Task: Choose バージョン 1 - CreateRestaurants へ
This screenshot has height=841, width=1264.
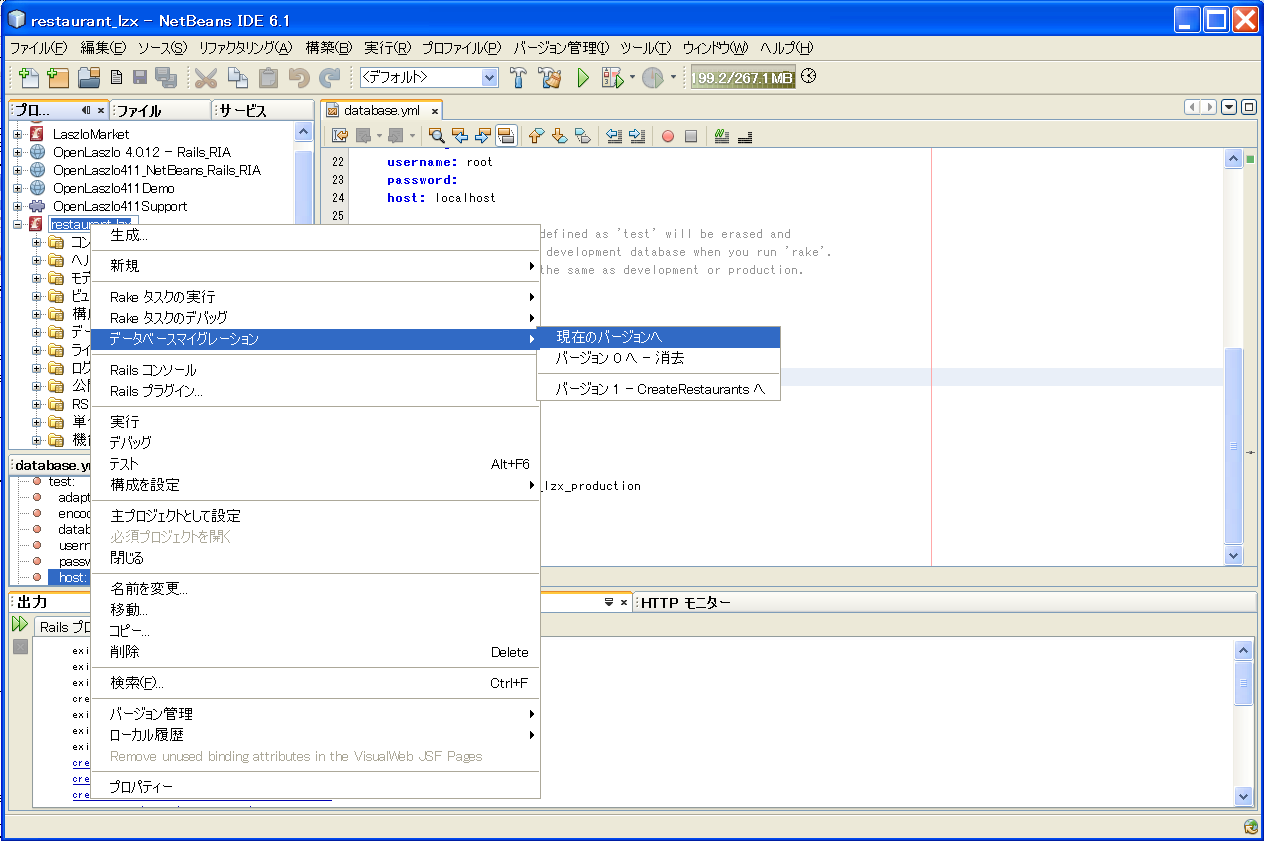Action: [x=658, y=389]
